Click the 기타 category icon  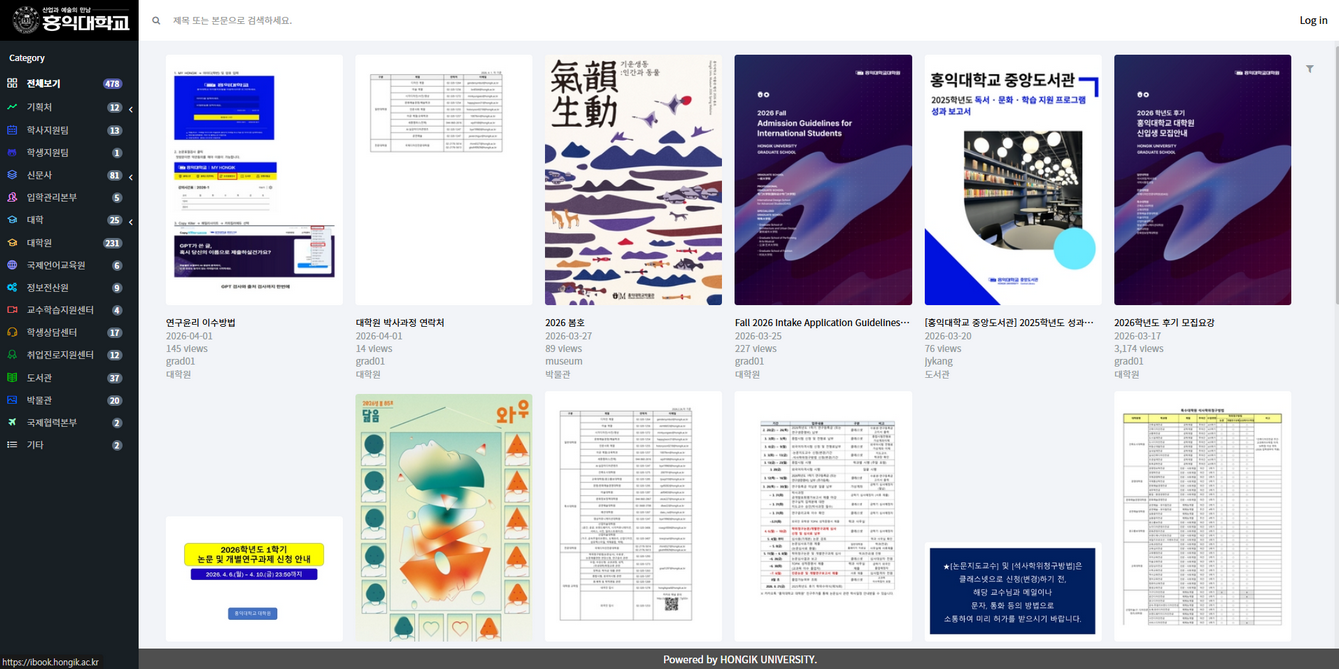[x=12, y=445]
